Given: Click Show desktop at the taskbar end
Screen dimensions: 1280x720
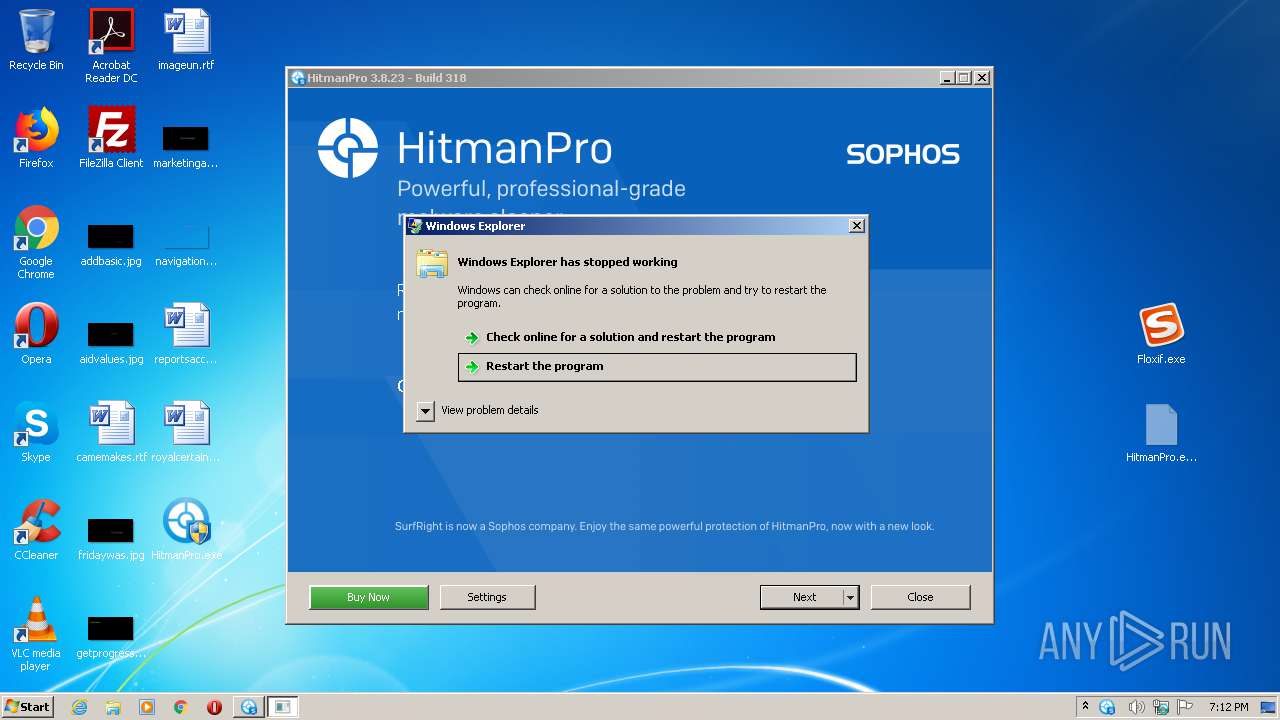Looking at the screenshot, I should point(1269,707).
